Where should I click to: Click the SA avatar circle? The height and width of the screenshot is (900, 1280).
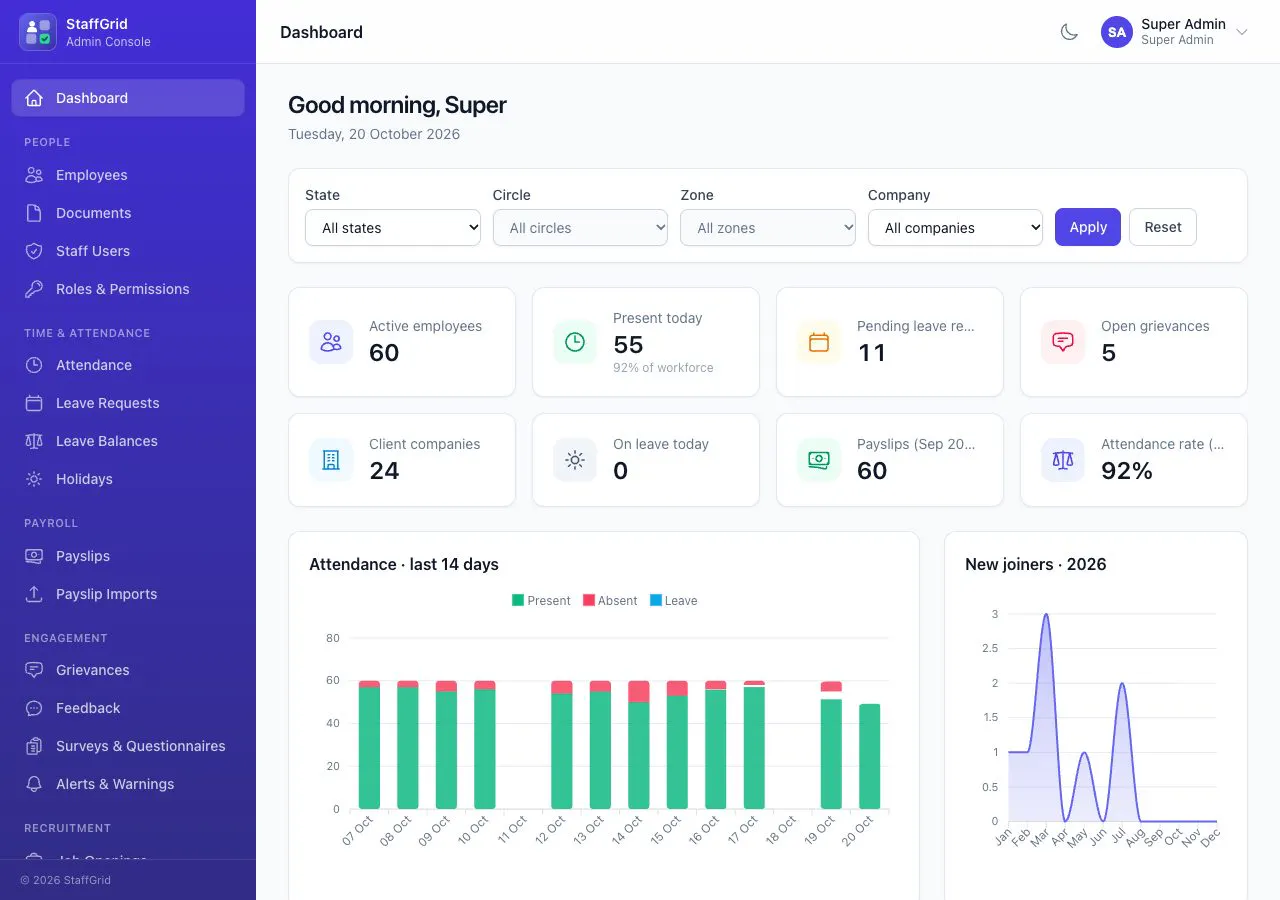[1117, 32]
